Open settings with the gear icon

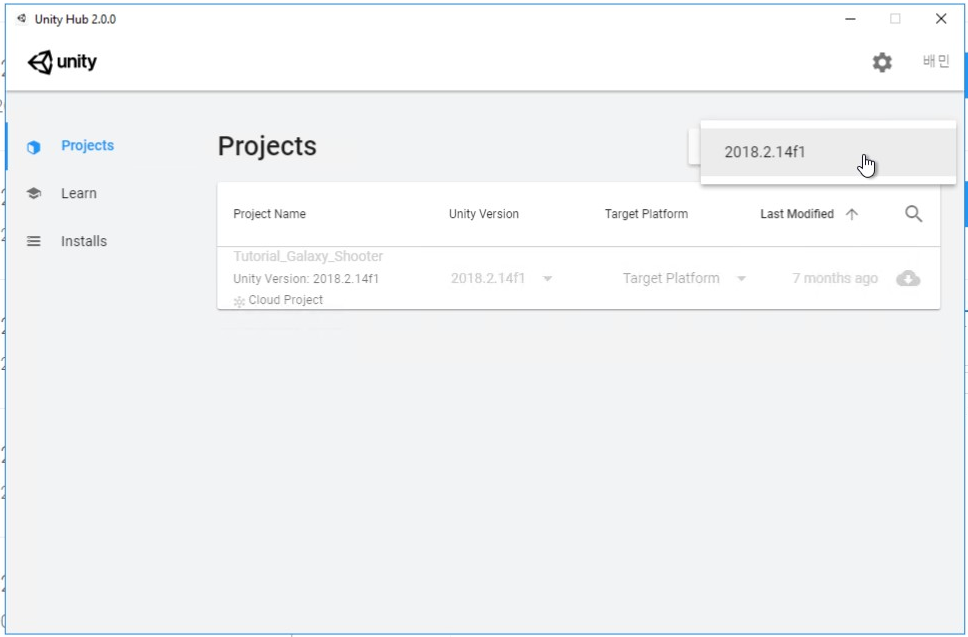882,62
